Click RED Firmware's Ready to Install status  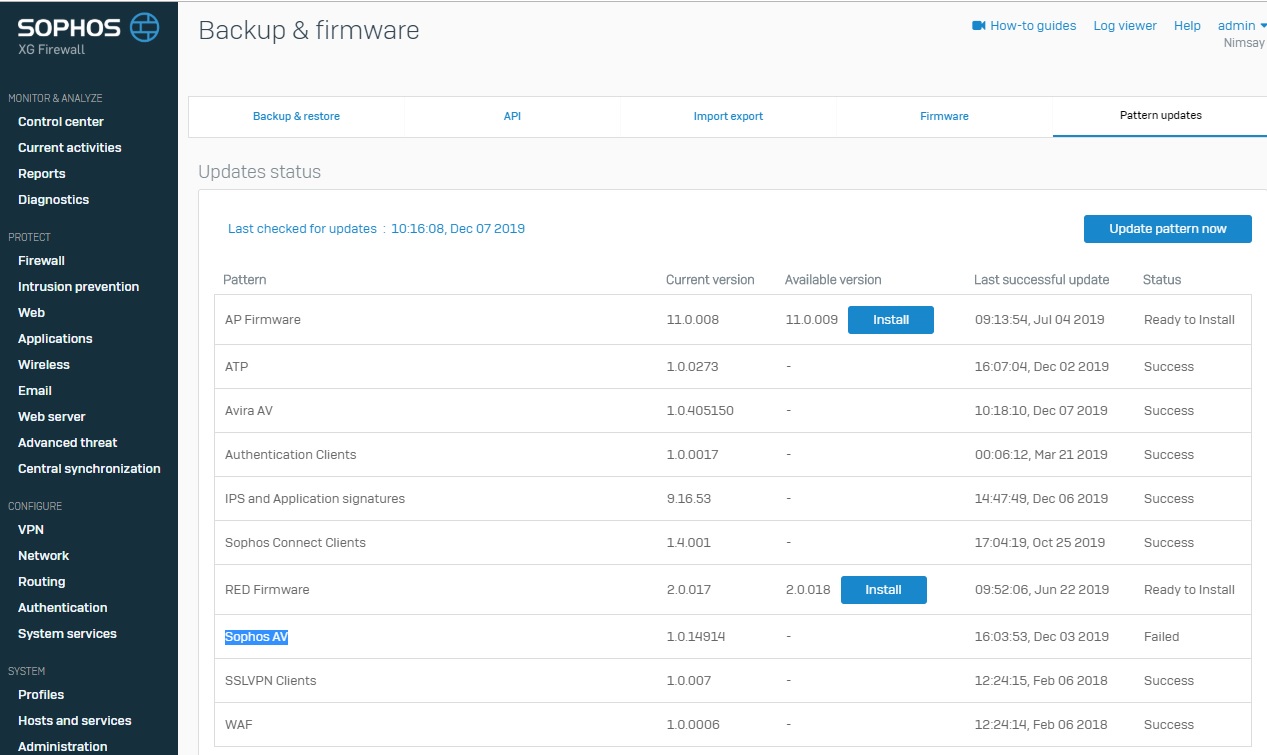tap(1190, 590)
